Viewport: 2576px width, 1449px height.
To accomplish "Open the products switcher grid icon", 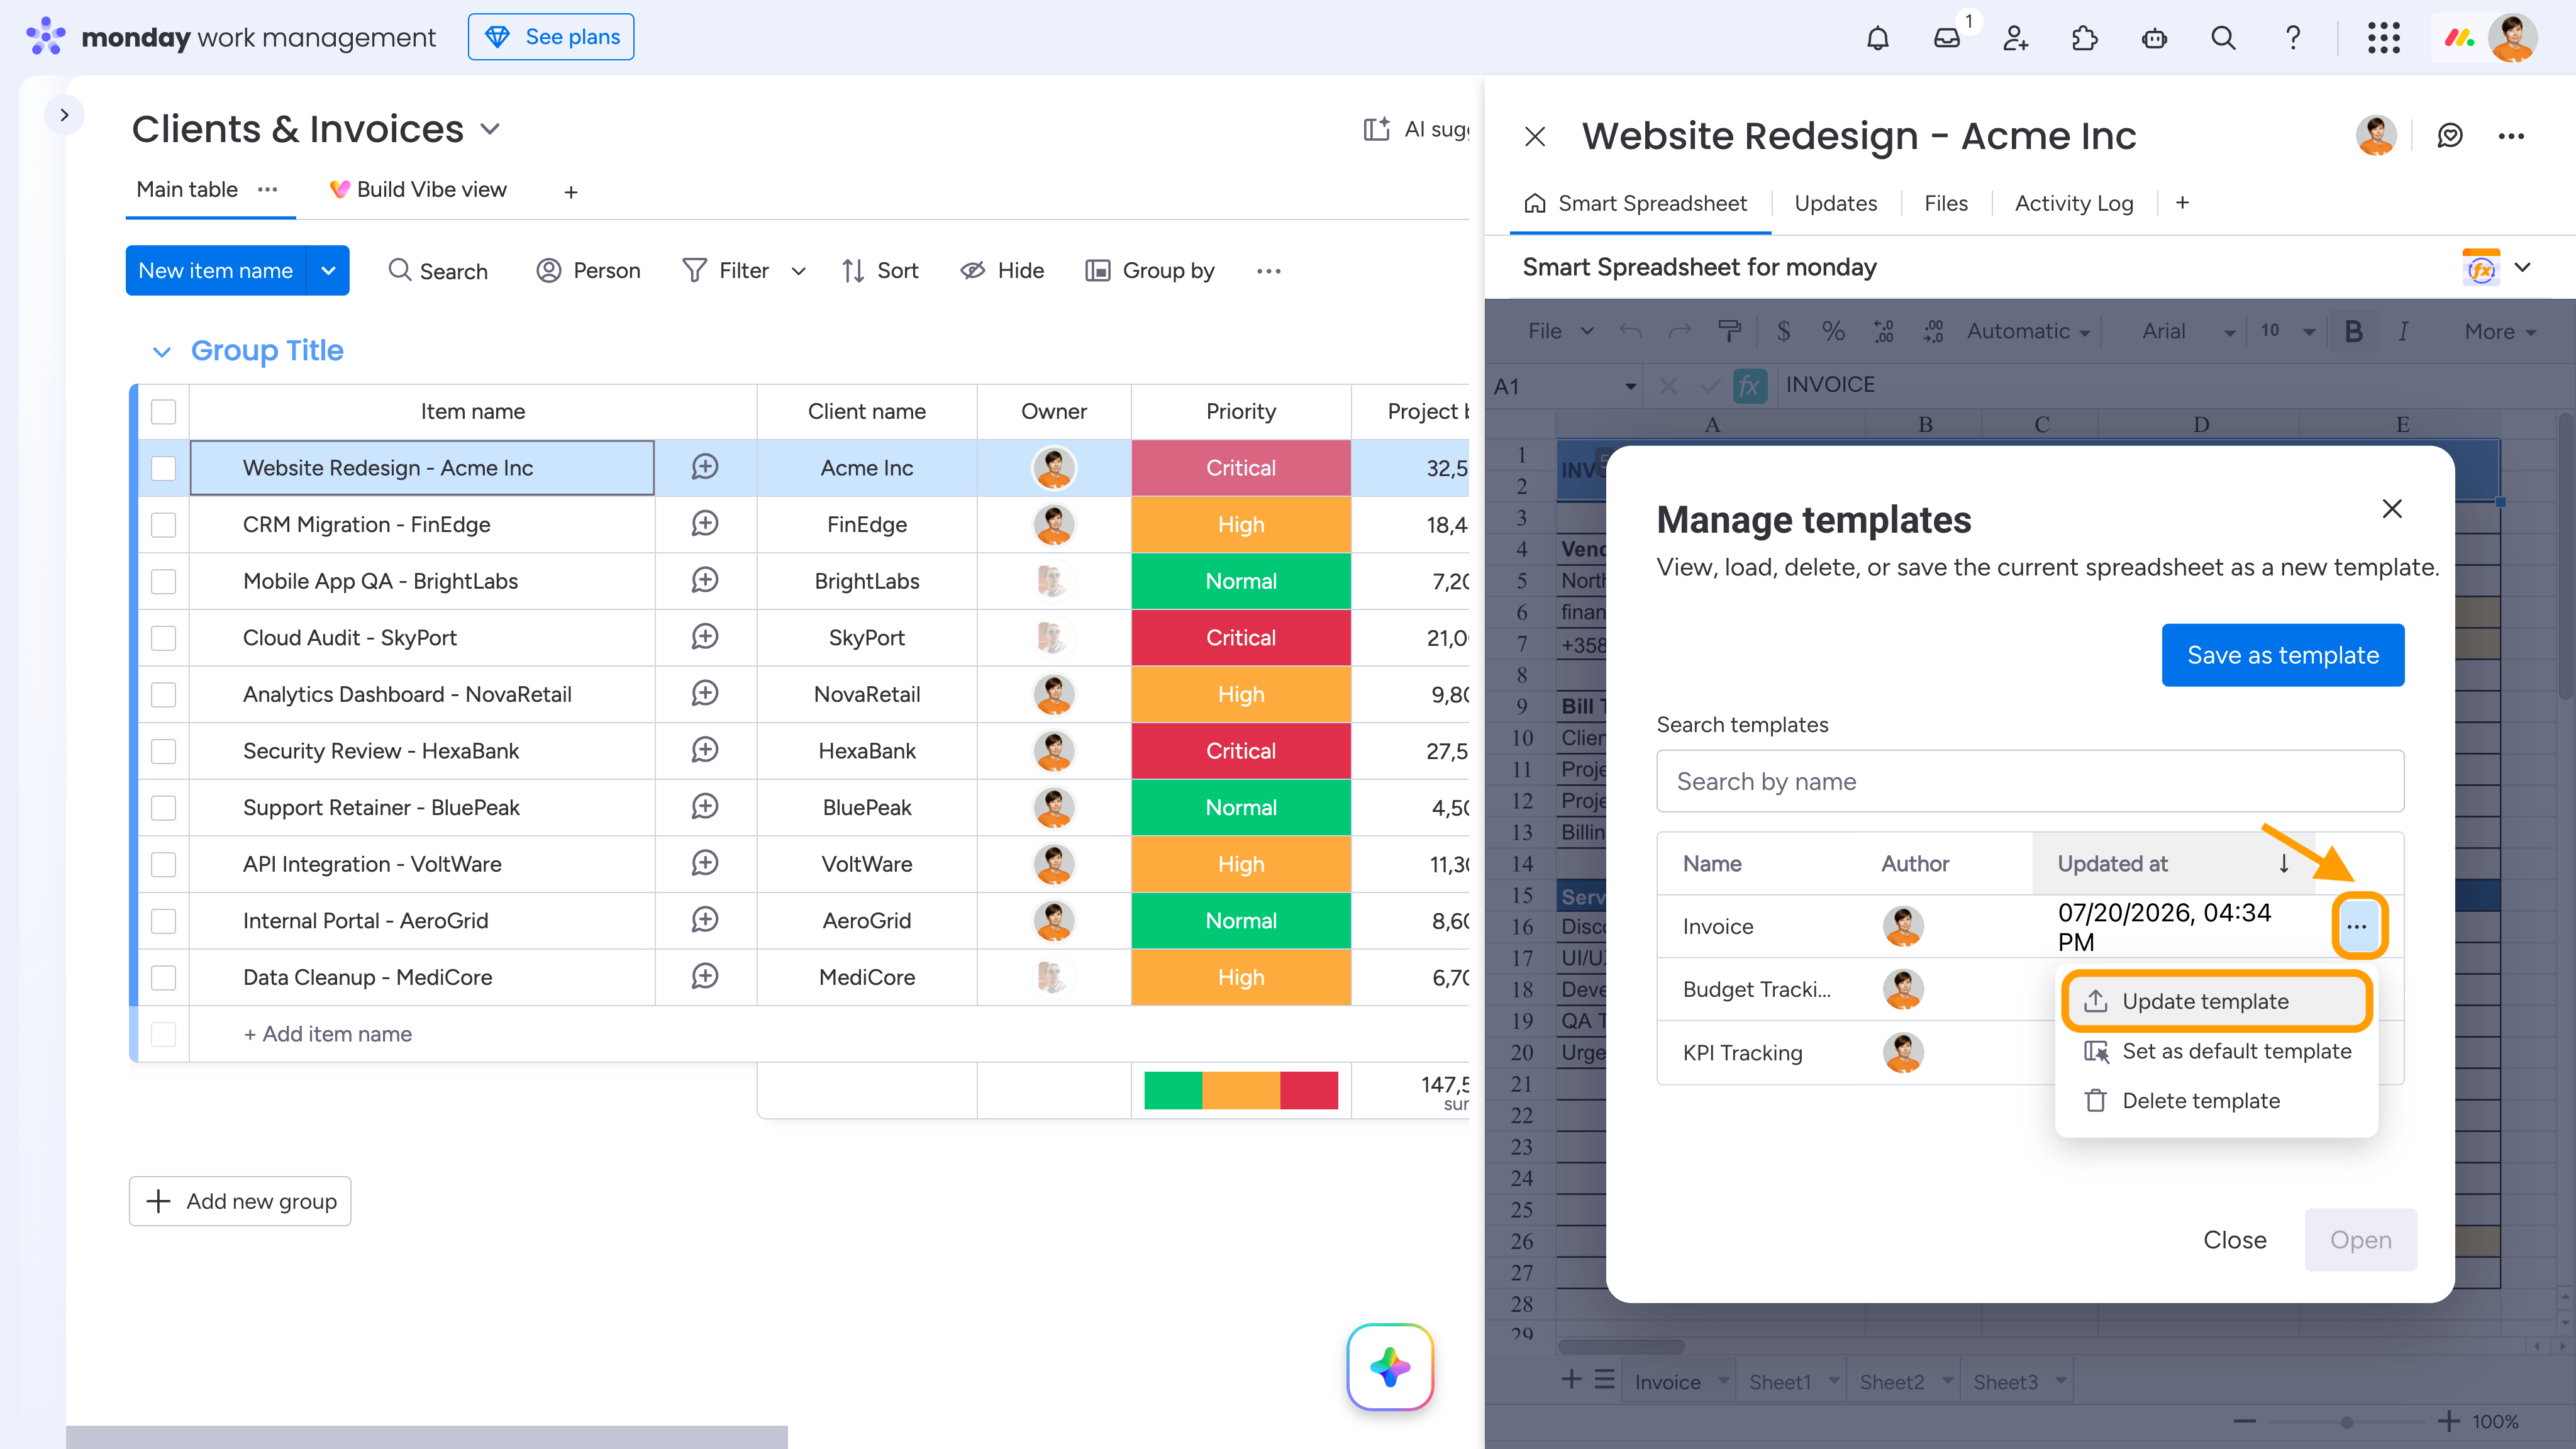I will pyautogui.click(x=2384, y=38).
